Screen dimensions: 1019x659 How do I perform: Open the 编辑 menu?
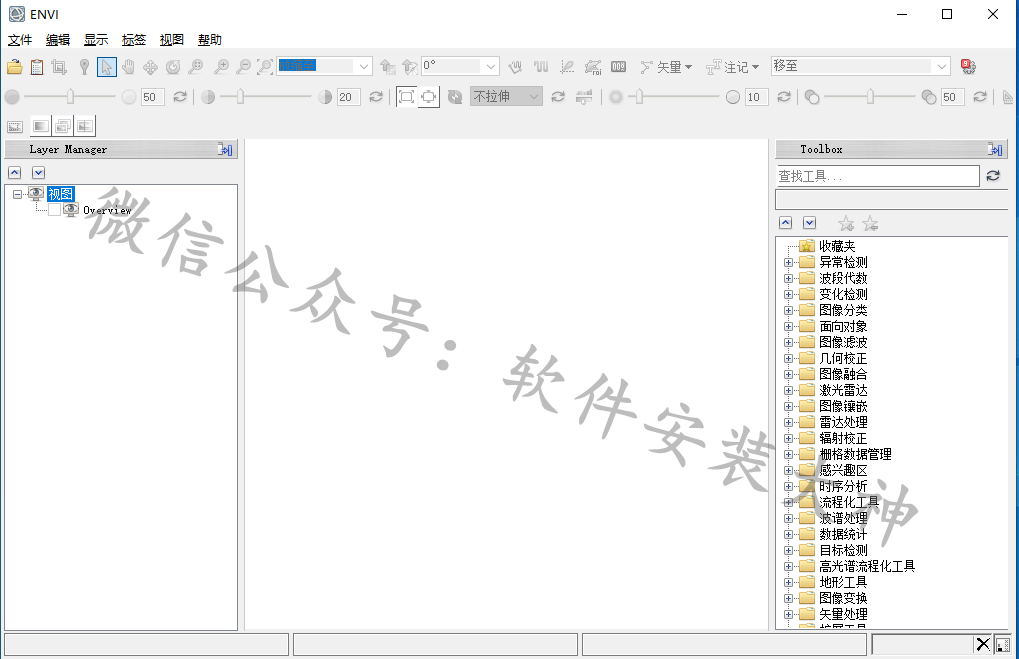58,40
